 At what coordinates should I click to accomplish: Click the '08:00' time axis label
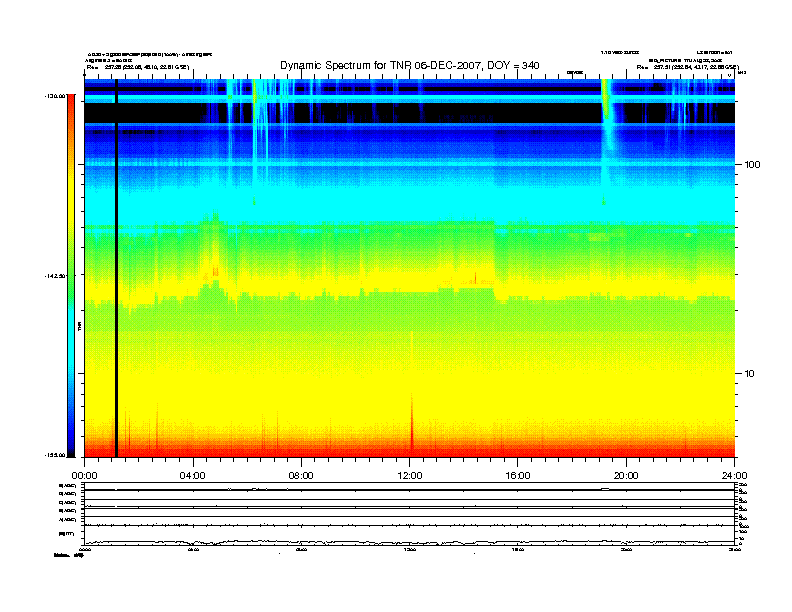[x=301, y=475]
